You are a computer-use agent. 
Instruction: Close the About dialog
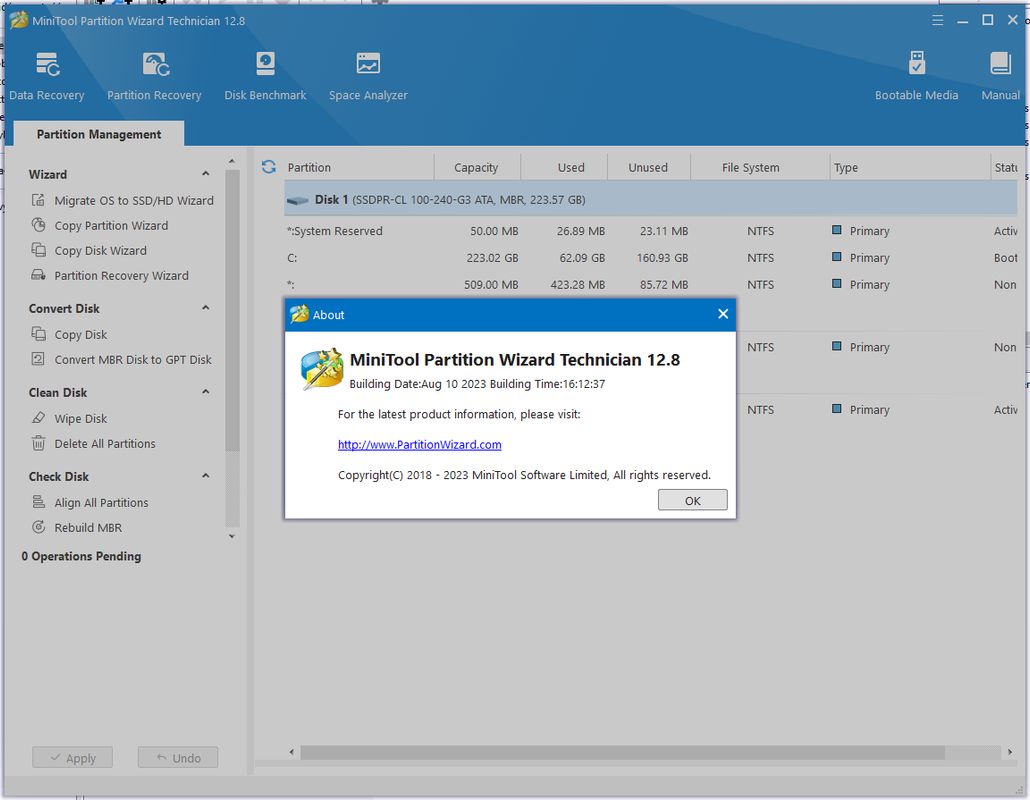coord(723,314)
